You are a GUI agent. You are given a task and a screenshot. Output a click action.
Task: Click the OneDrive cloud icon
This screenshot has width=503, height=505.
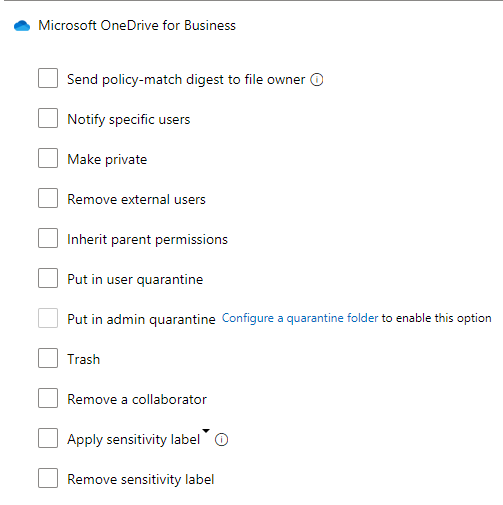(22, 26)
